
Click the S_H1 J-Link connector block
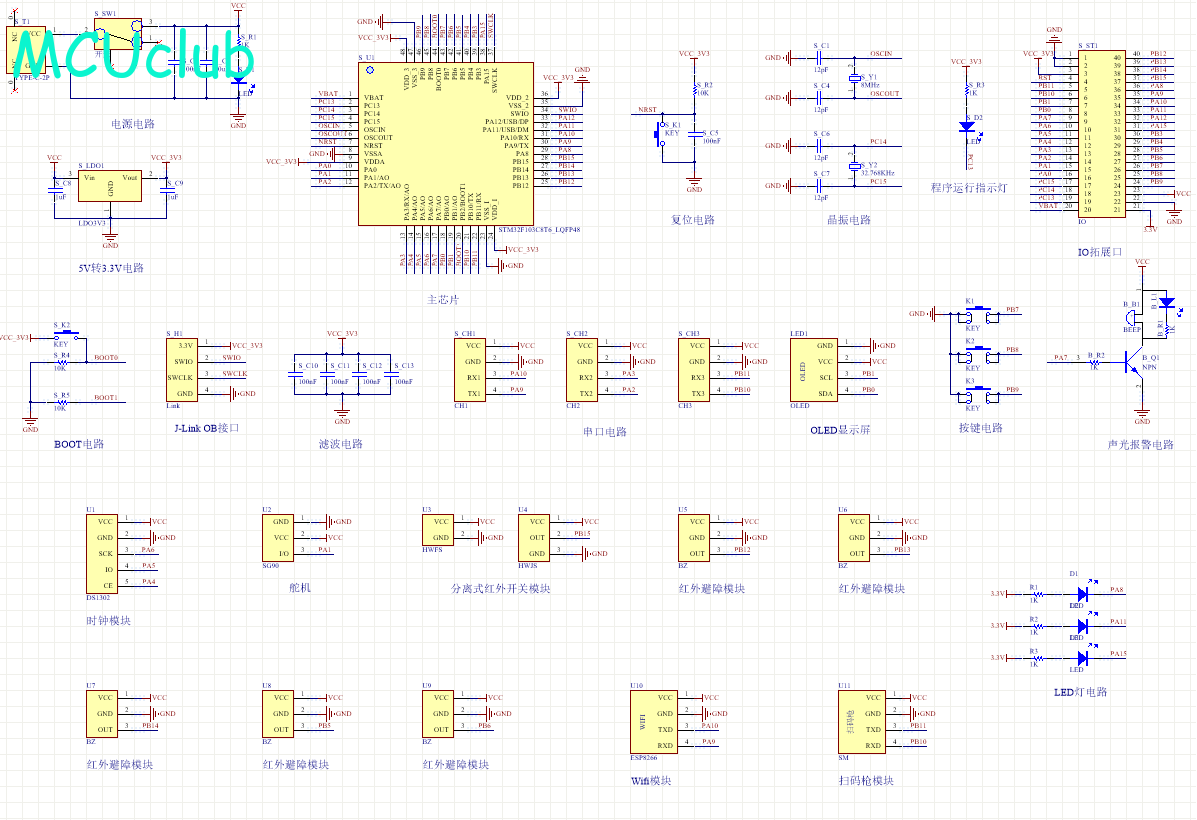click(182, 370)
